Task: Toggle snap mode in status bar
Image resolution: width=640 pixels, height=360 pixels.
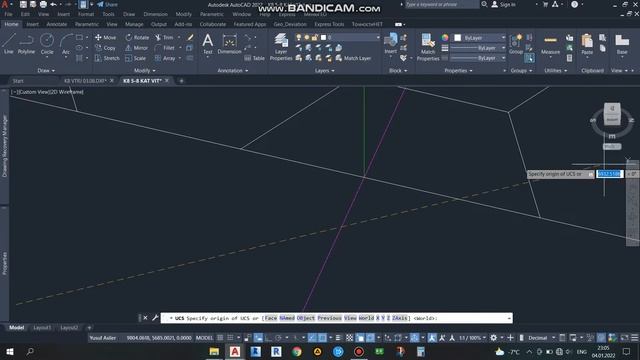Action: pos(230,338)
